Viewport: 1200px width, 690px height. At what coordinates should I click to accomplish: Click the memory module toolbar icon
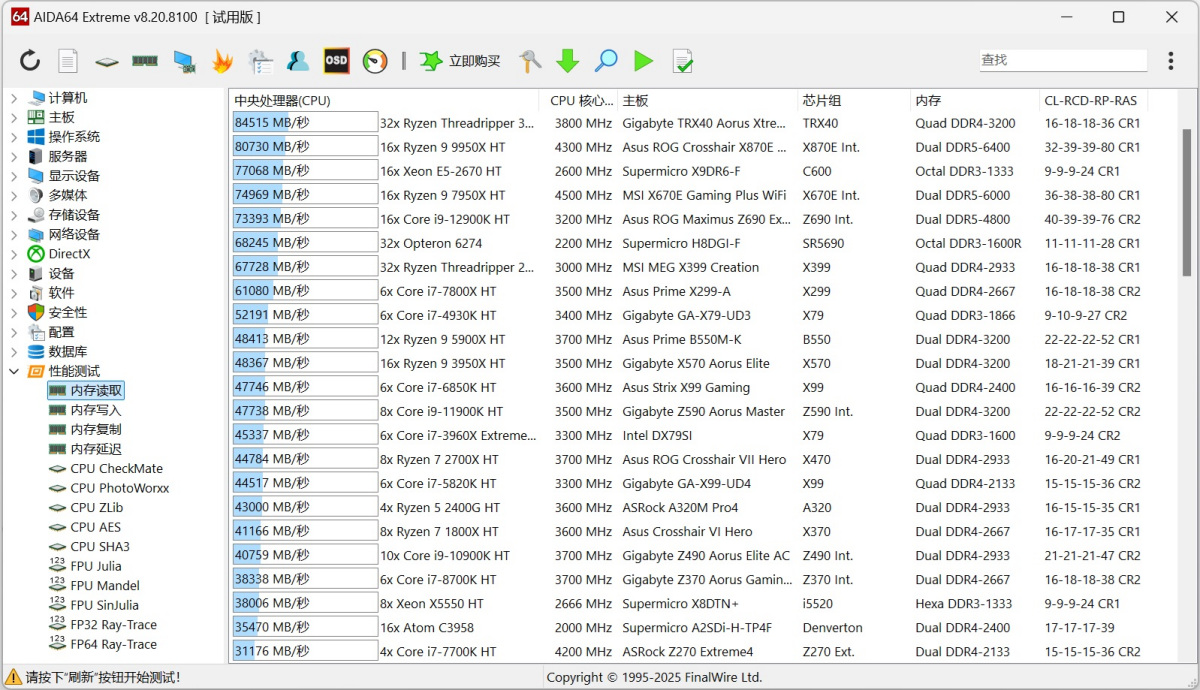pos(145,61)
